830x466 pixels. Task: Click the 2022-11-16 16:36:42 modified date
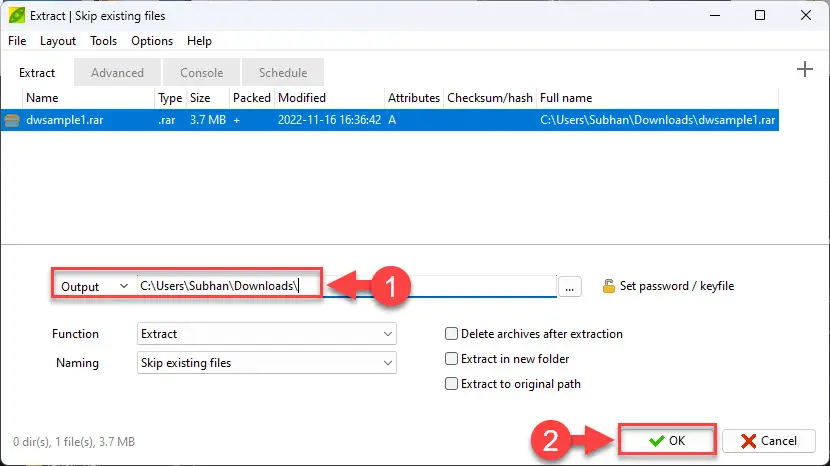click(x=329, y=120)
